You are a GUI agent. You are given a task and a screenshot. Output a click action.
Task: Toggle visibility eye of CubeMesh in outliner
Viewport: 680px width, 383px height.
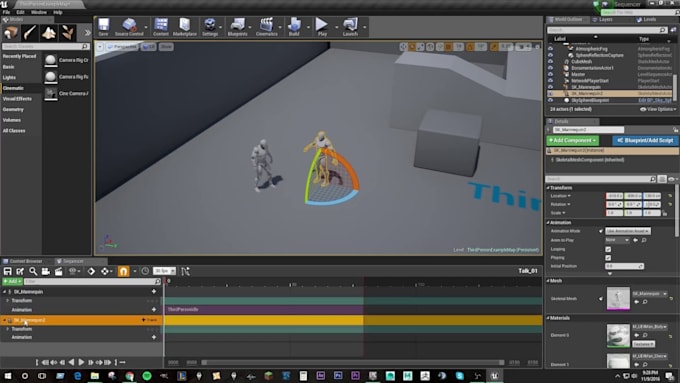click(550, 62)
